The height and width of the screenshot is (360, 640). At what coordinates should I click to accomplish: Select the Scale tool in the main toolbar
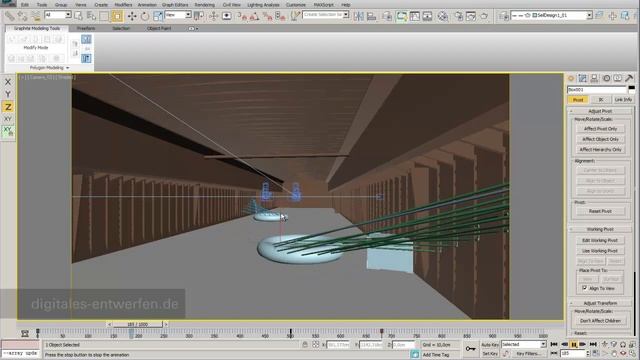click(x=158, y=16)
